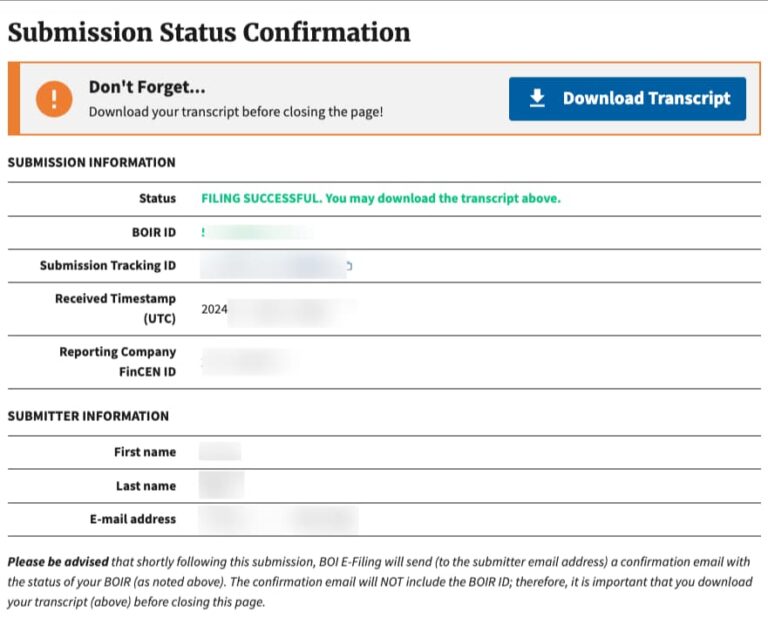This screenshot has height=625, width=768.
Task: Select the SUBMITTER INFORMATION section header
Action: tap(88, 416)
